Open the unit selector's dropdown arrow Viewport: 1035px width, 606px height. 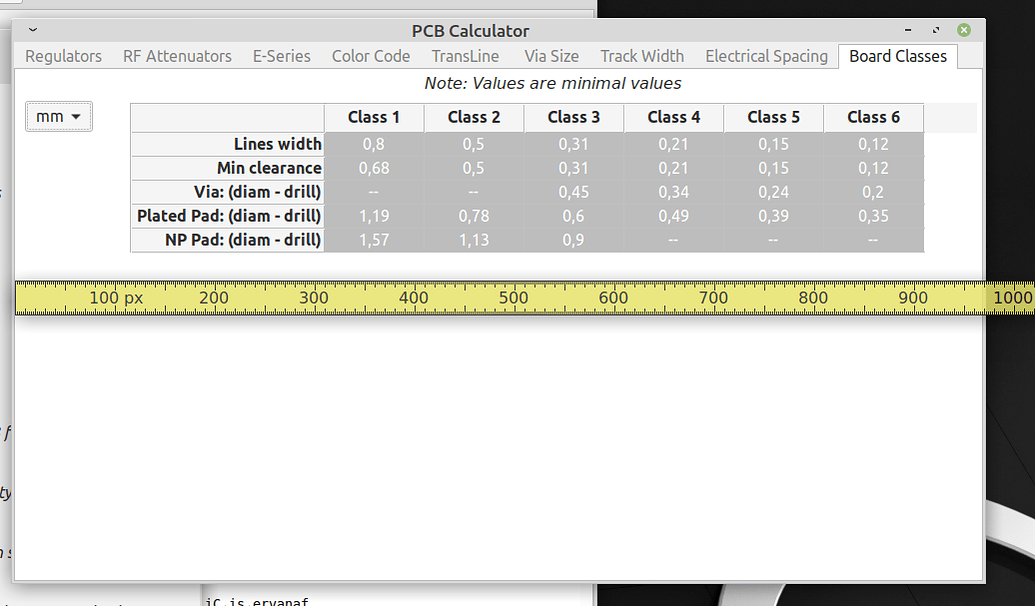pyautogui.click(x=75, y=116)
